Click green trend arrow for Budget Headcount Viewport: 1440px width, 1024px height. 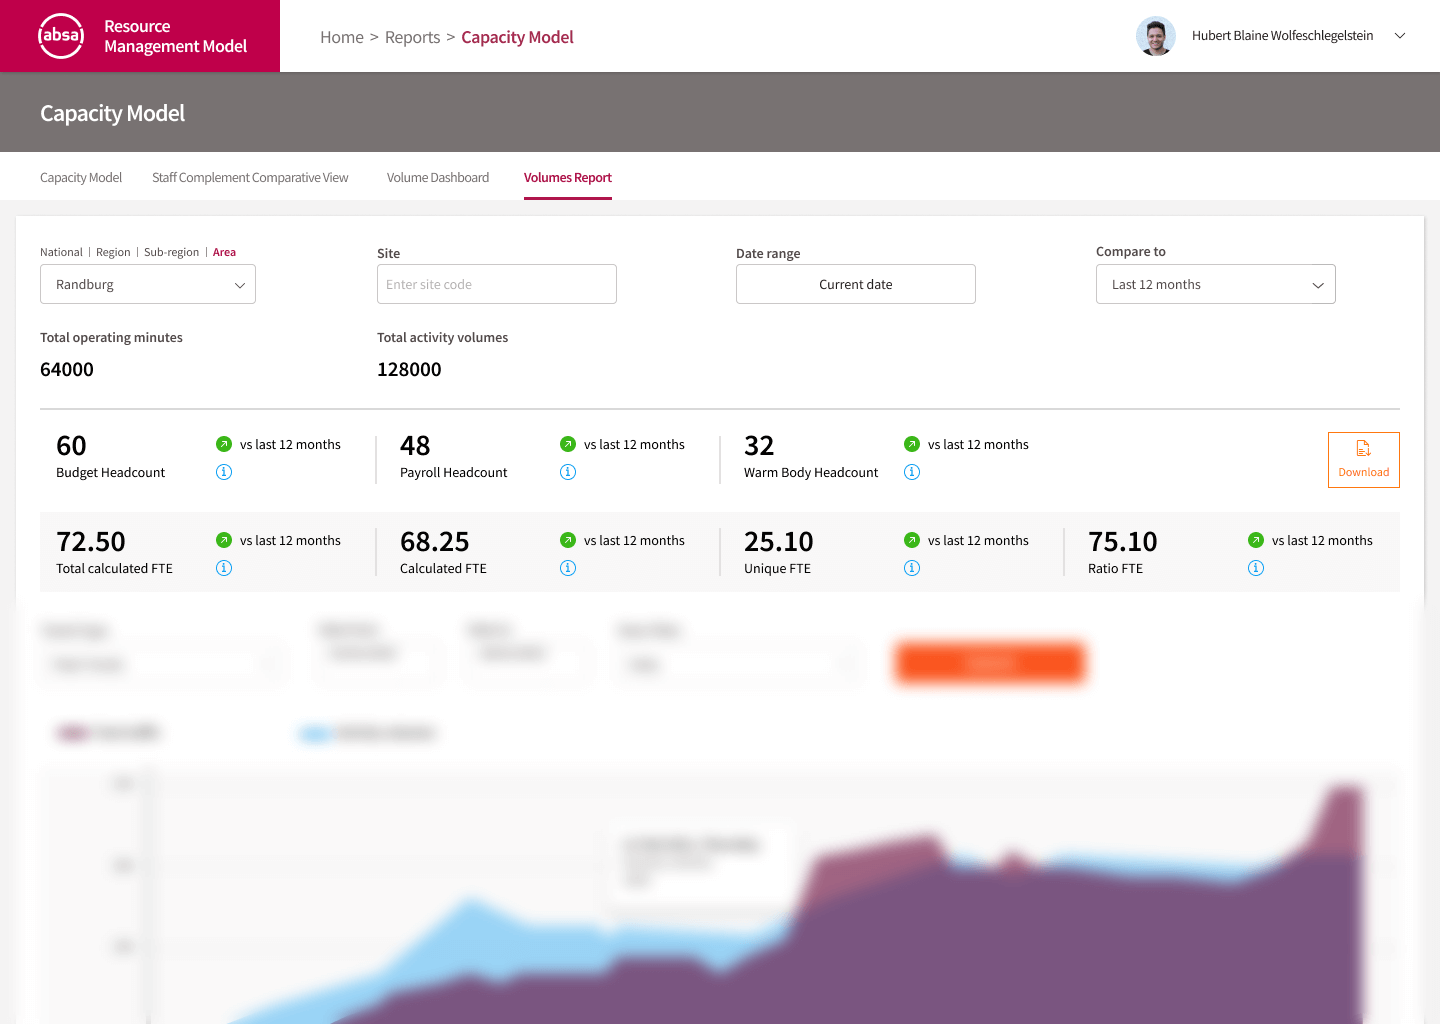coord(224,444)
